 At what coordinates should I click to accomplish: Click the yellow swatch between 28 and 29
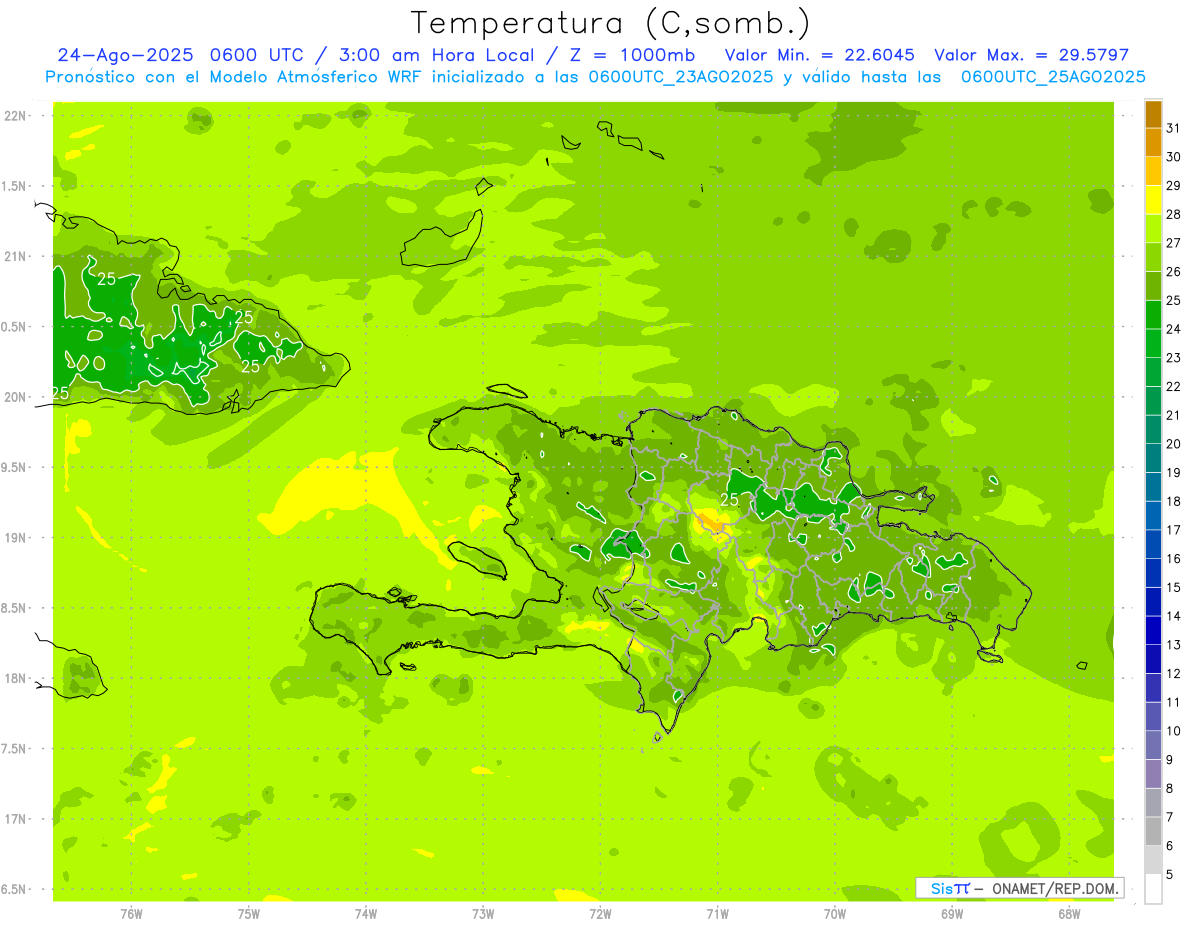click(1153, 200)
